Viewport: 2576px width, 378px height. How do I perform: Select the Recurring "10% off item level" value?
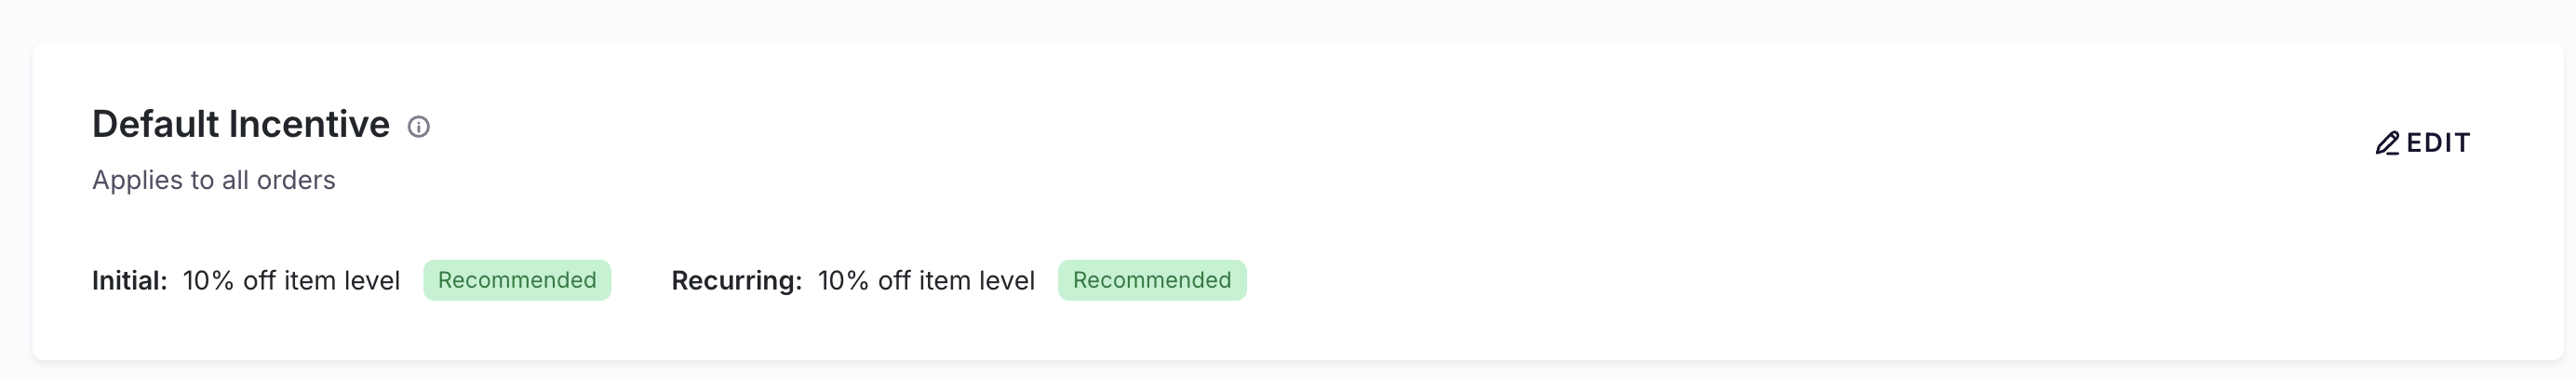coord(926,281)
